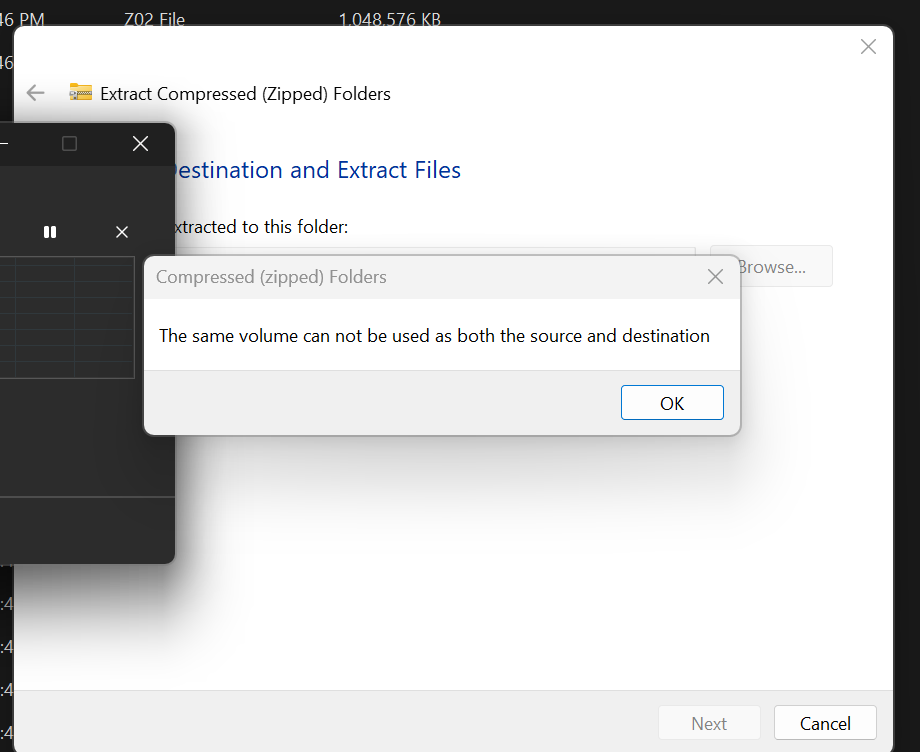Cancel the transfer with the small X icon
The image size is (920, 752).
coord(122,232)
